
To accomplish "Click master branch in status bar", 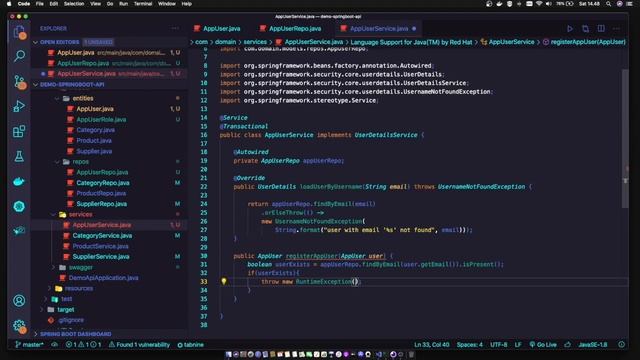I will pyautogui.click(x=29, y=344).
